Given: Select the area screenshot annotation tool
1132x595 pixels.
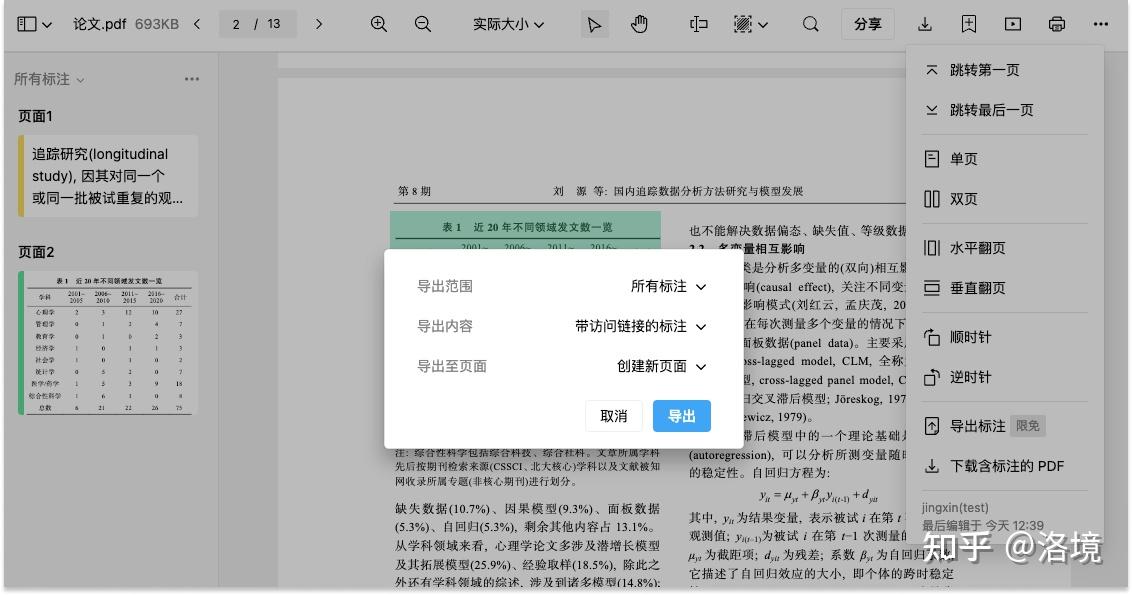Looking at the screenshot, I should pyautogui.click(x=742, y=24).
